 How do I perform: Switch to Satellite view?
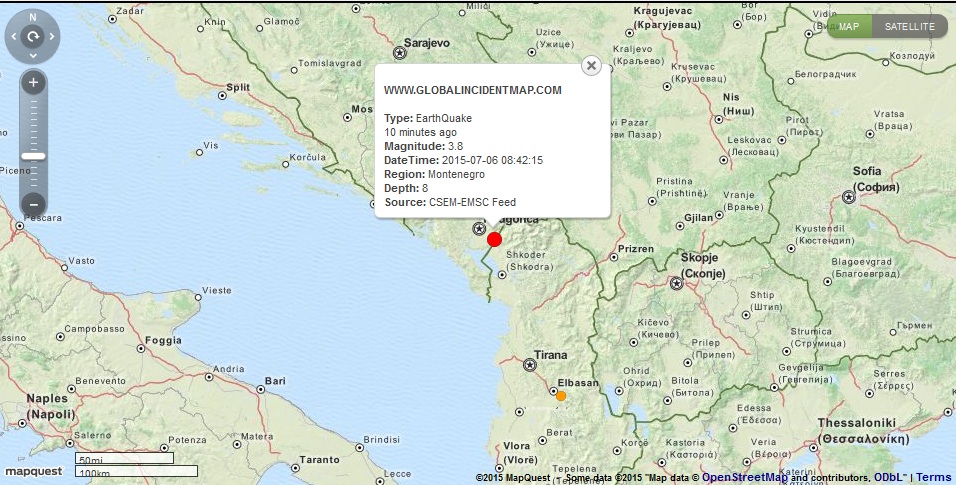[910, 26]
